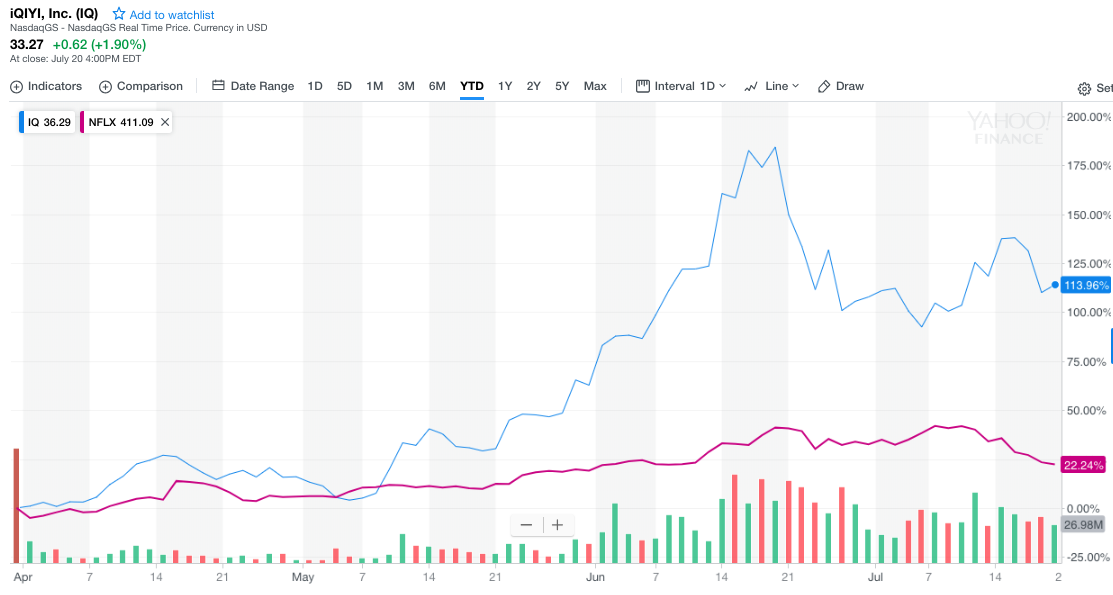1113x595 pixels.
Task: Remove NFLX comparison with the X icon
Action: 165,122
